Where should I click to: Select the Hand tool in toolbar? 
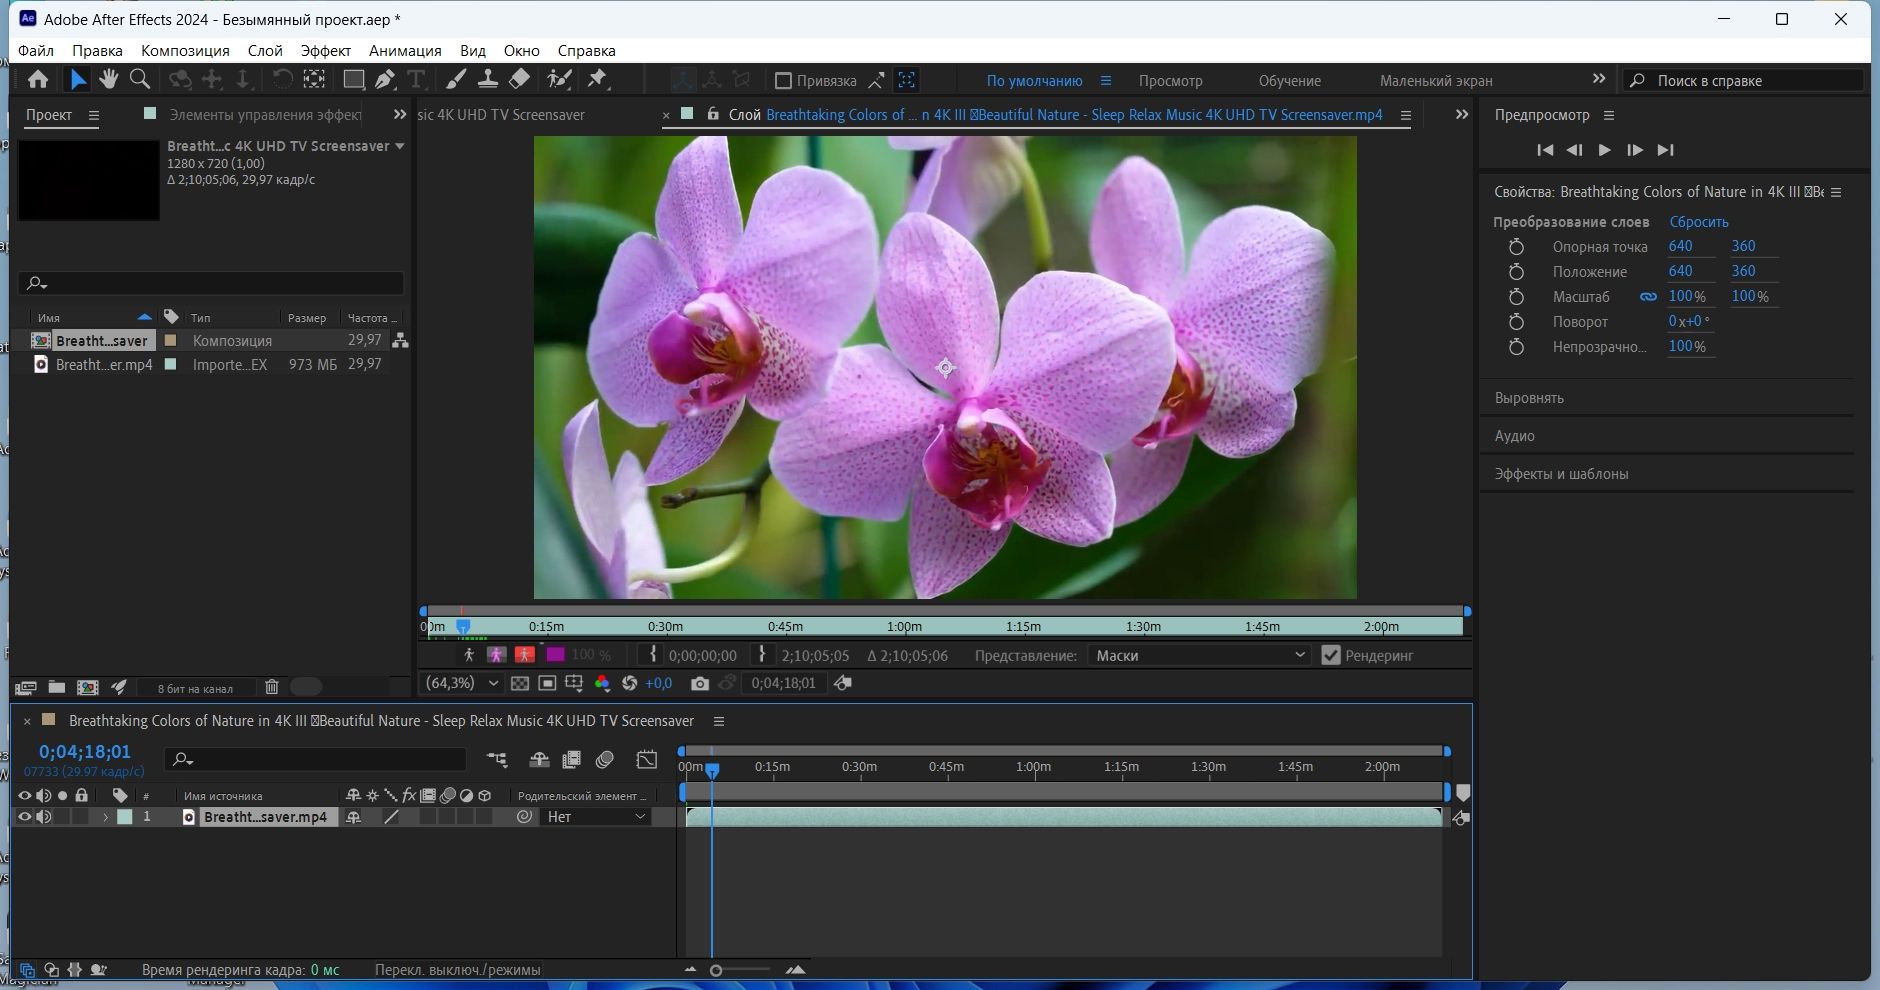pyautogui.click(x=108, y=80)
